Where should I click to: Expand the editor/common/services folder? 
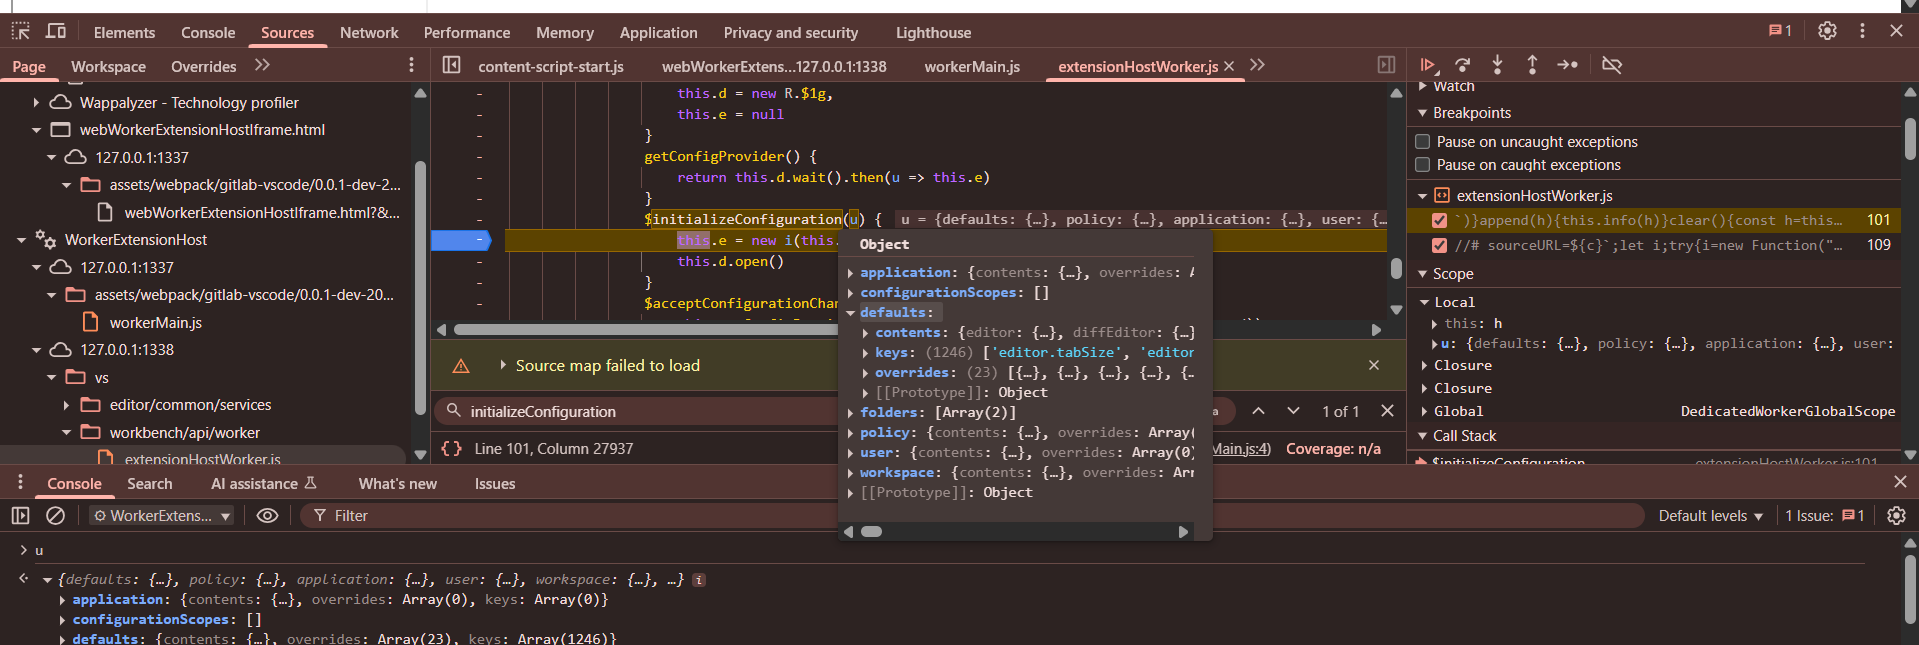[66, 405]
